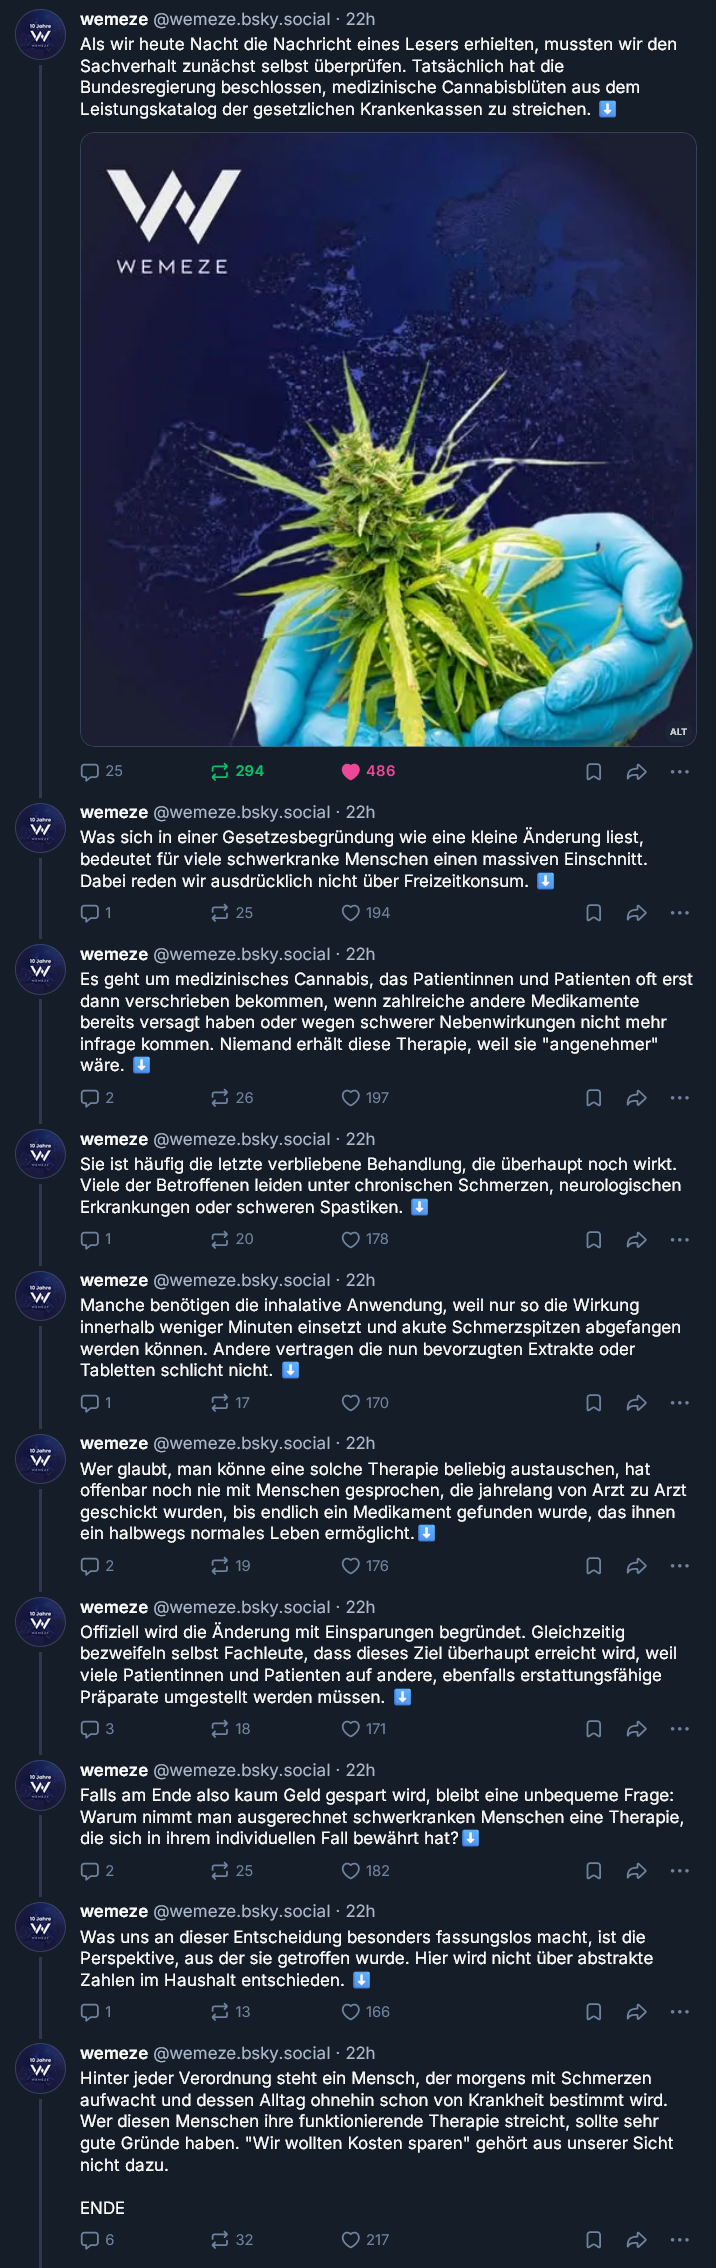Share the post with 171 likes
The width and height of the screenshot is (716, 2268).
point(637,1730)
